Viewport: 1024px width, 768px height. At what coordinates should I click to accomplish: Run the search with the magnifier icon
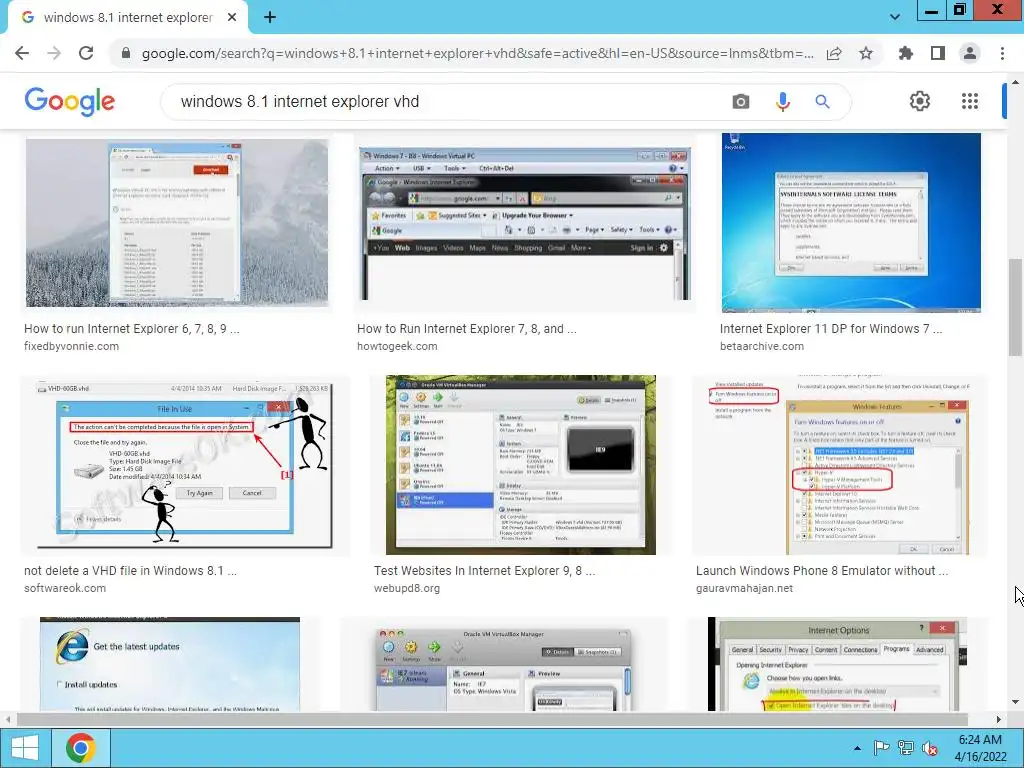pos(822,102)
